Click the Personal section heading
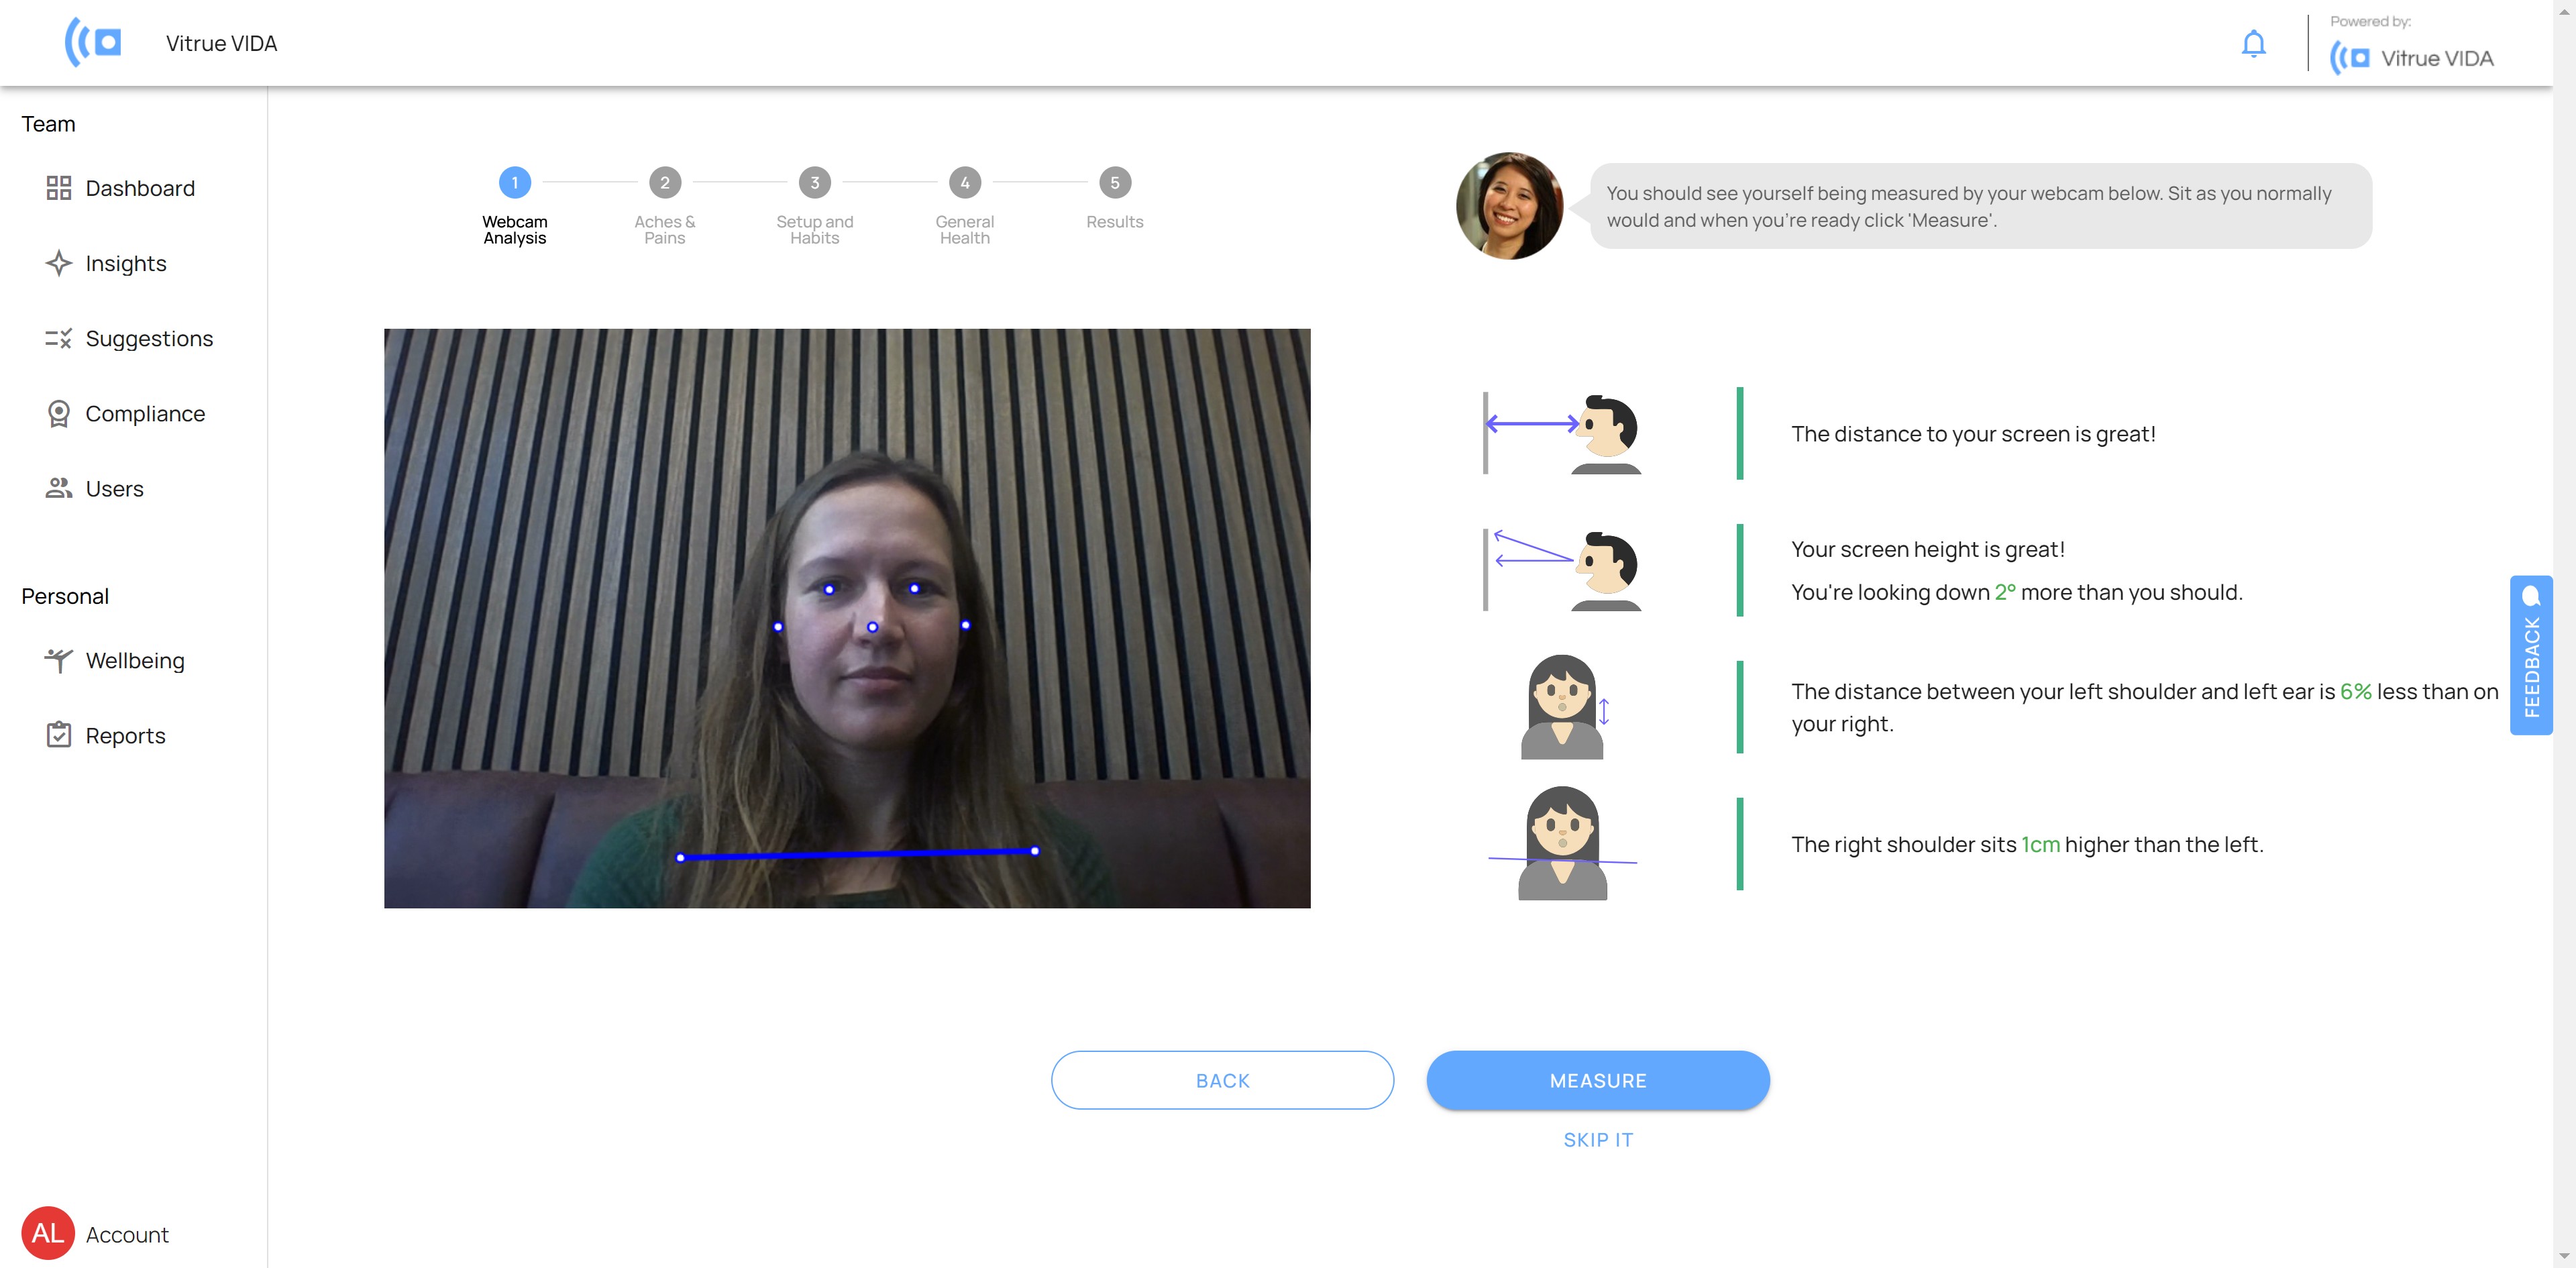Screen dimensions: 2576x1268 65,596
